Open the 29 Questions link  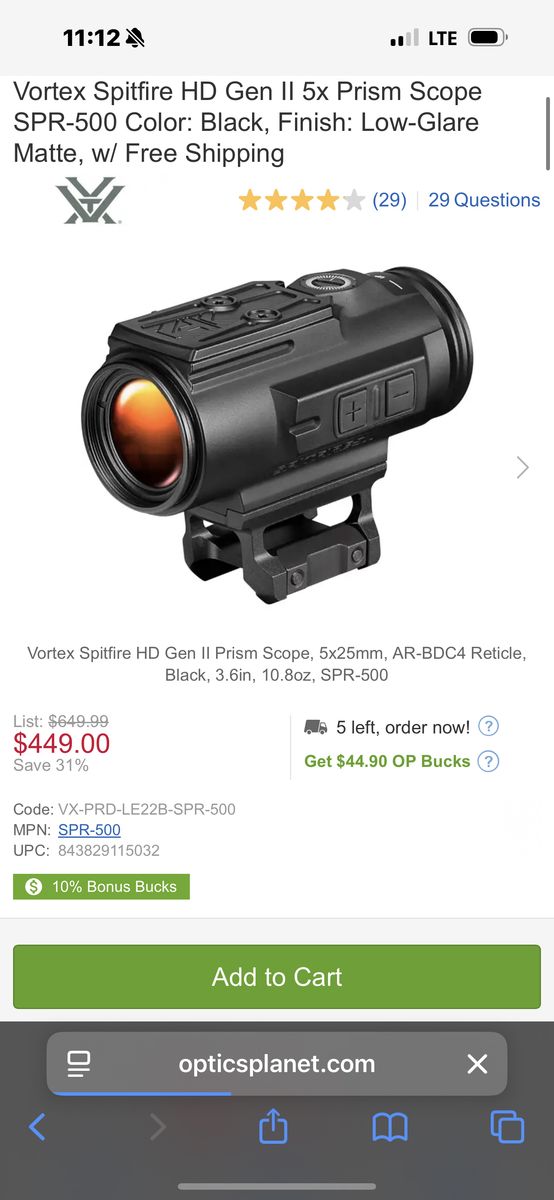484,200
